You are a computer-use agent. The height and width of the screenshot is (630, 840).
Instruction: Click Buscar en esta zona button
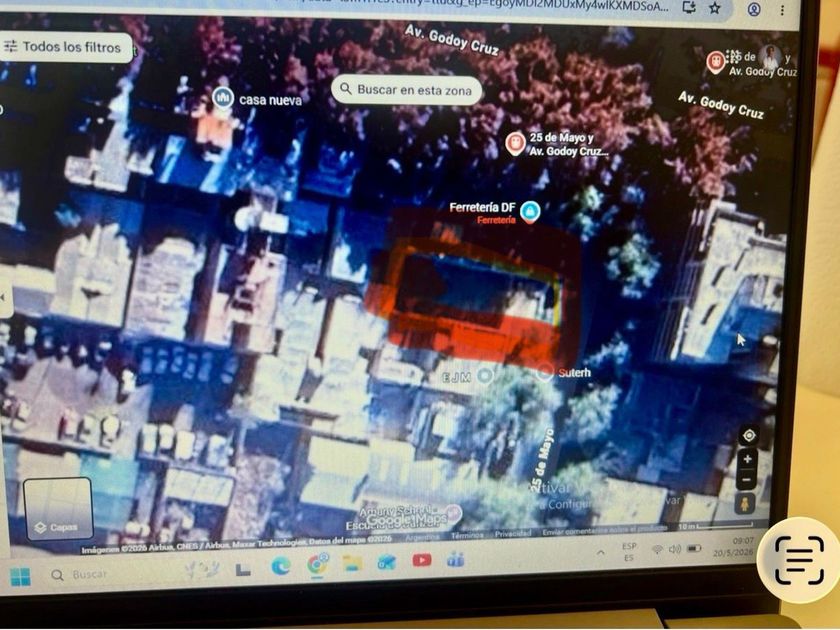click(x=406, y=89)
